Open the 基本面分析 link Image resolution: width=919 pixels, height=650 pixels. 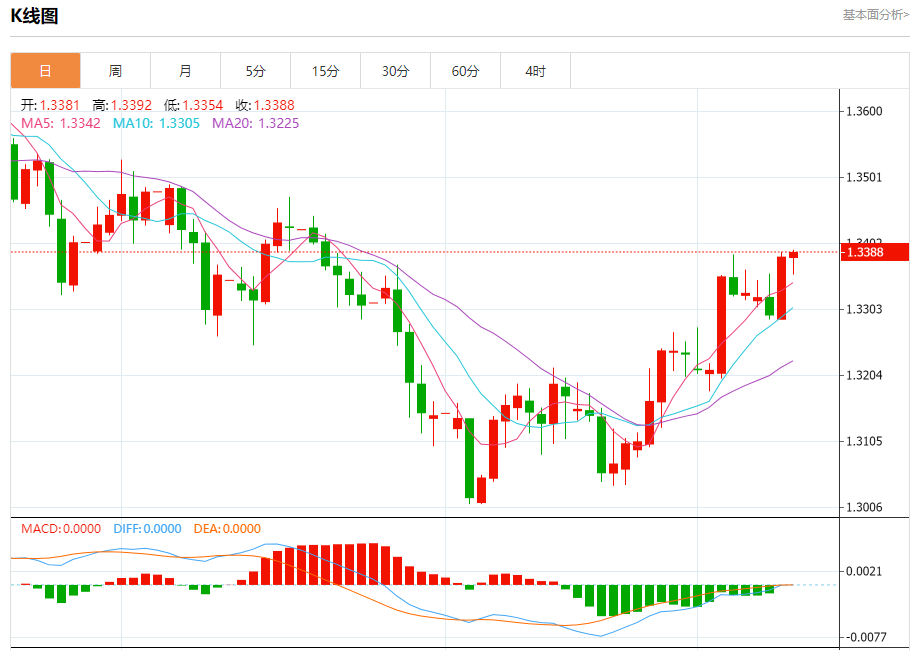[x=875, y=15]
